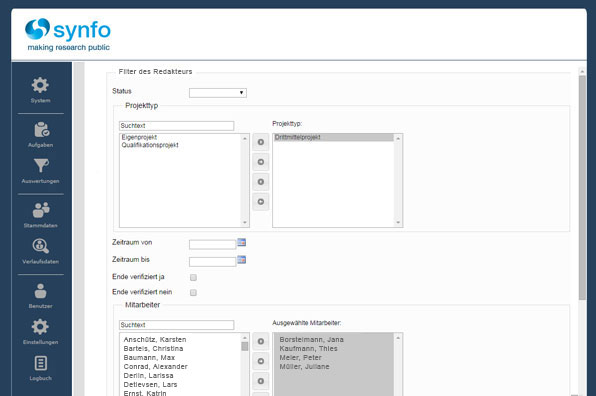Click page scrollbar up arrow
The height and width of the screenshot is (396, 596).
tap(582, 71)
